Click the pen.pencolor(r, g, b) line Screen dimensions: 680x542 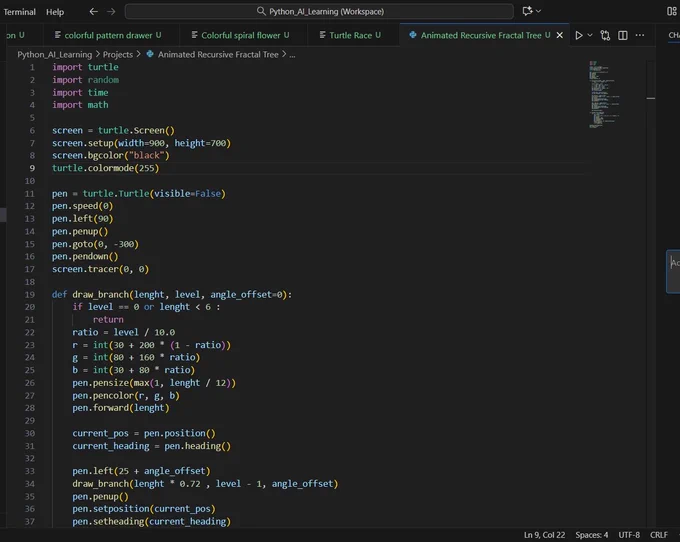(126, 396)
